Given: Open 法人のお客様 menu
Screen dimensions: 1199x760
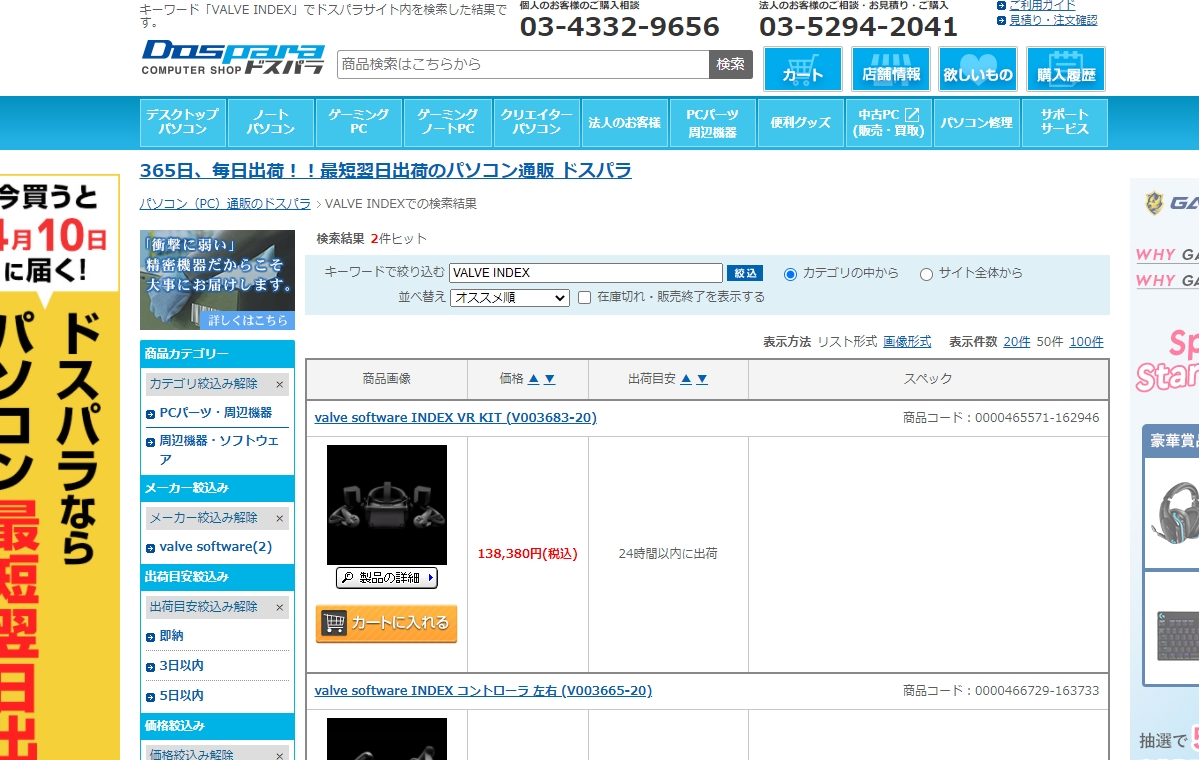Looking at the screenshot, I should pos(624,122).
